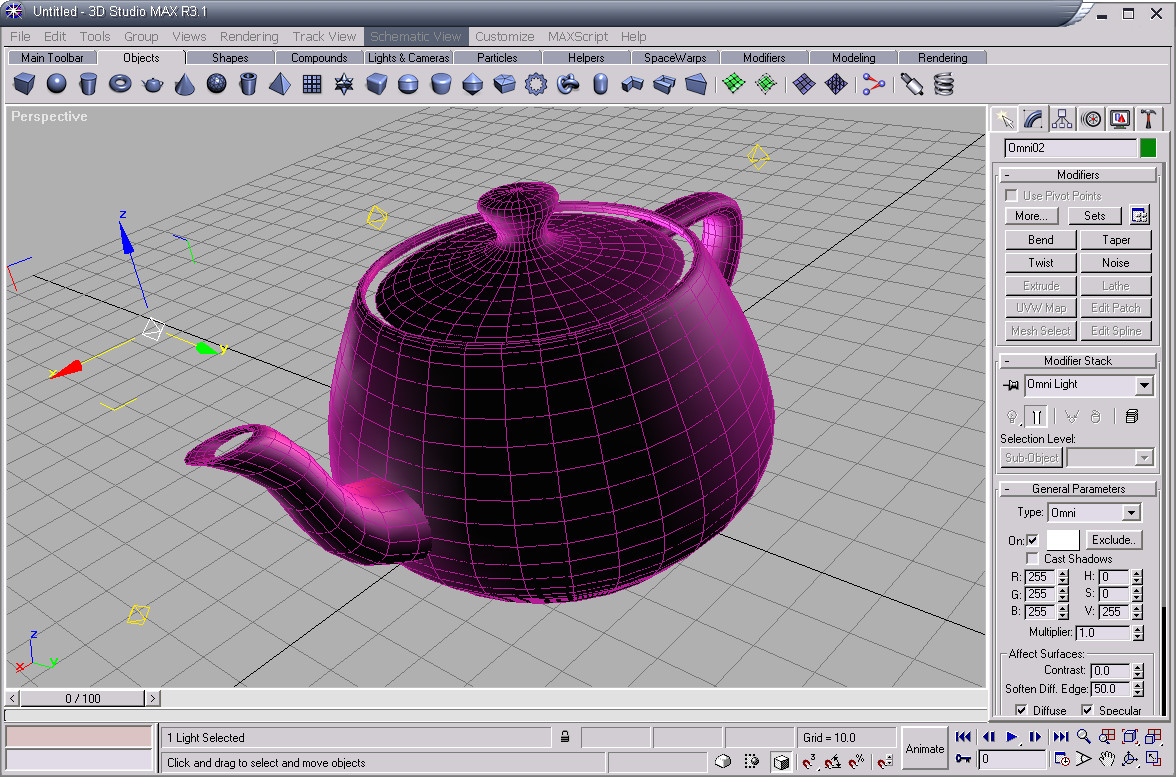Toggle the Diffuse checkbox

pos(1021,710)
